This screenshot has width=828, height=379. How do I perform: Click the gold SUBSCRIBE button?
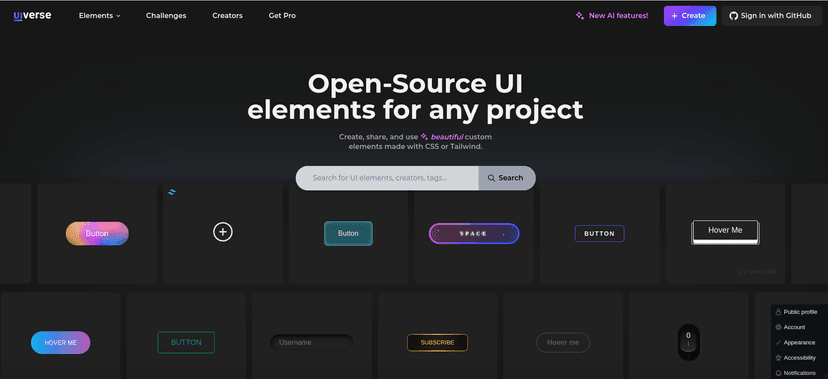coord(437,343)
